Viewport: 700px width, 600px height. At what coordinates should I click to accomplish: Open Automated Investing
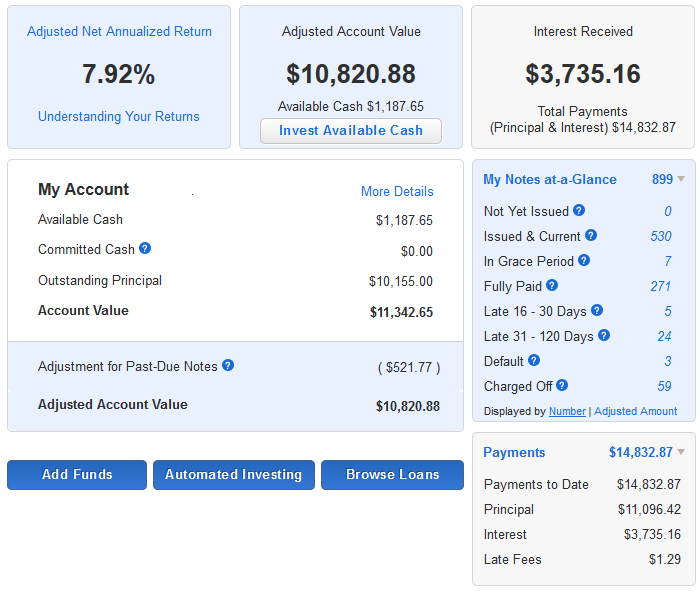click(233, 475)
